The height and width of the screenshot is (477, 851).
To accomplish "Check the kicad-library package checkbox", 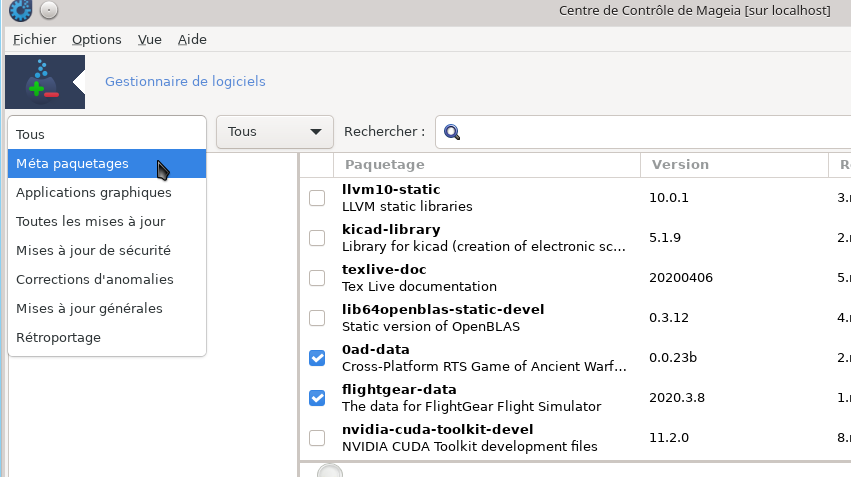I will click(317, 238).
